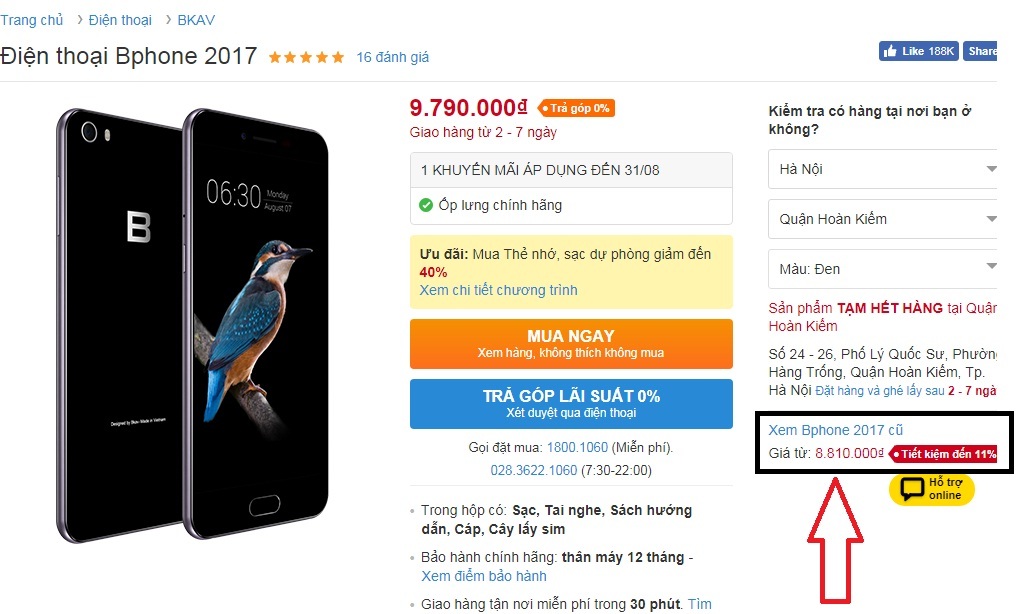
Task: Navigate to BKAV breadcrumb
Action: (196, 20)
